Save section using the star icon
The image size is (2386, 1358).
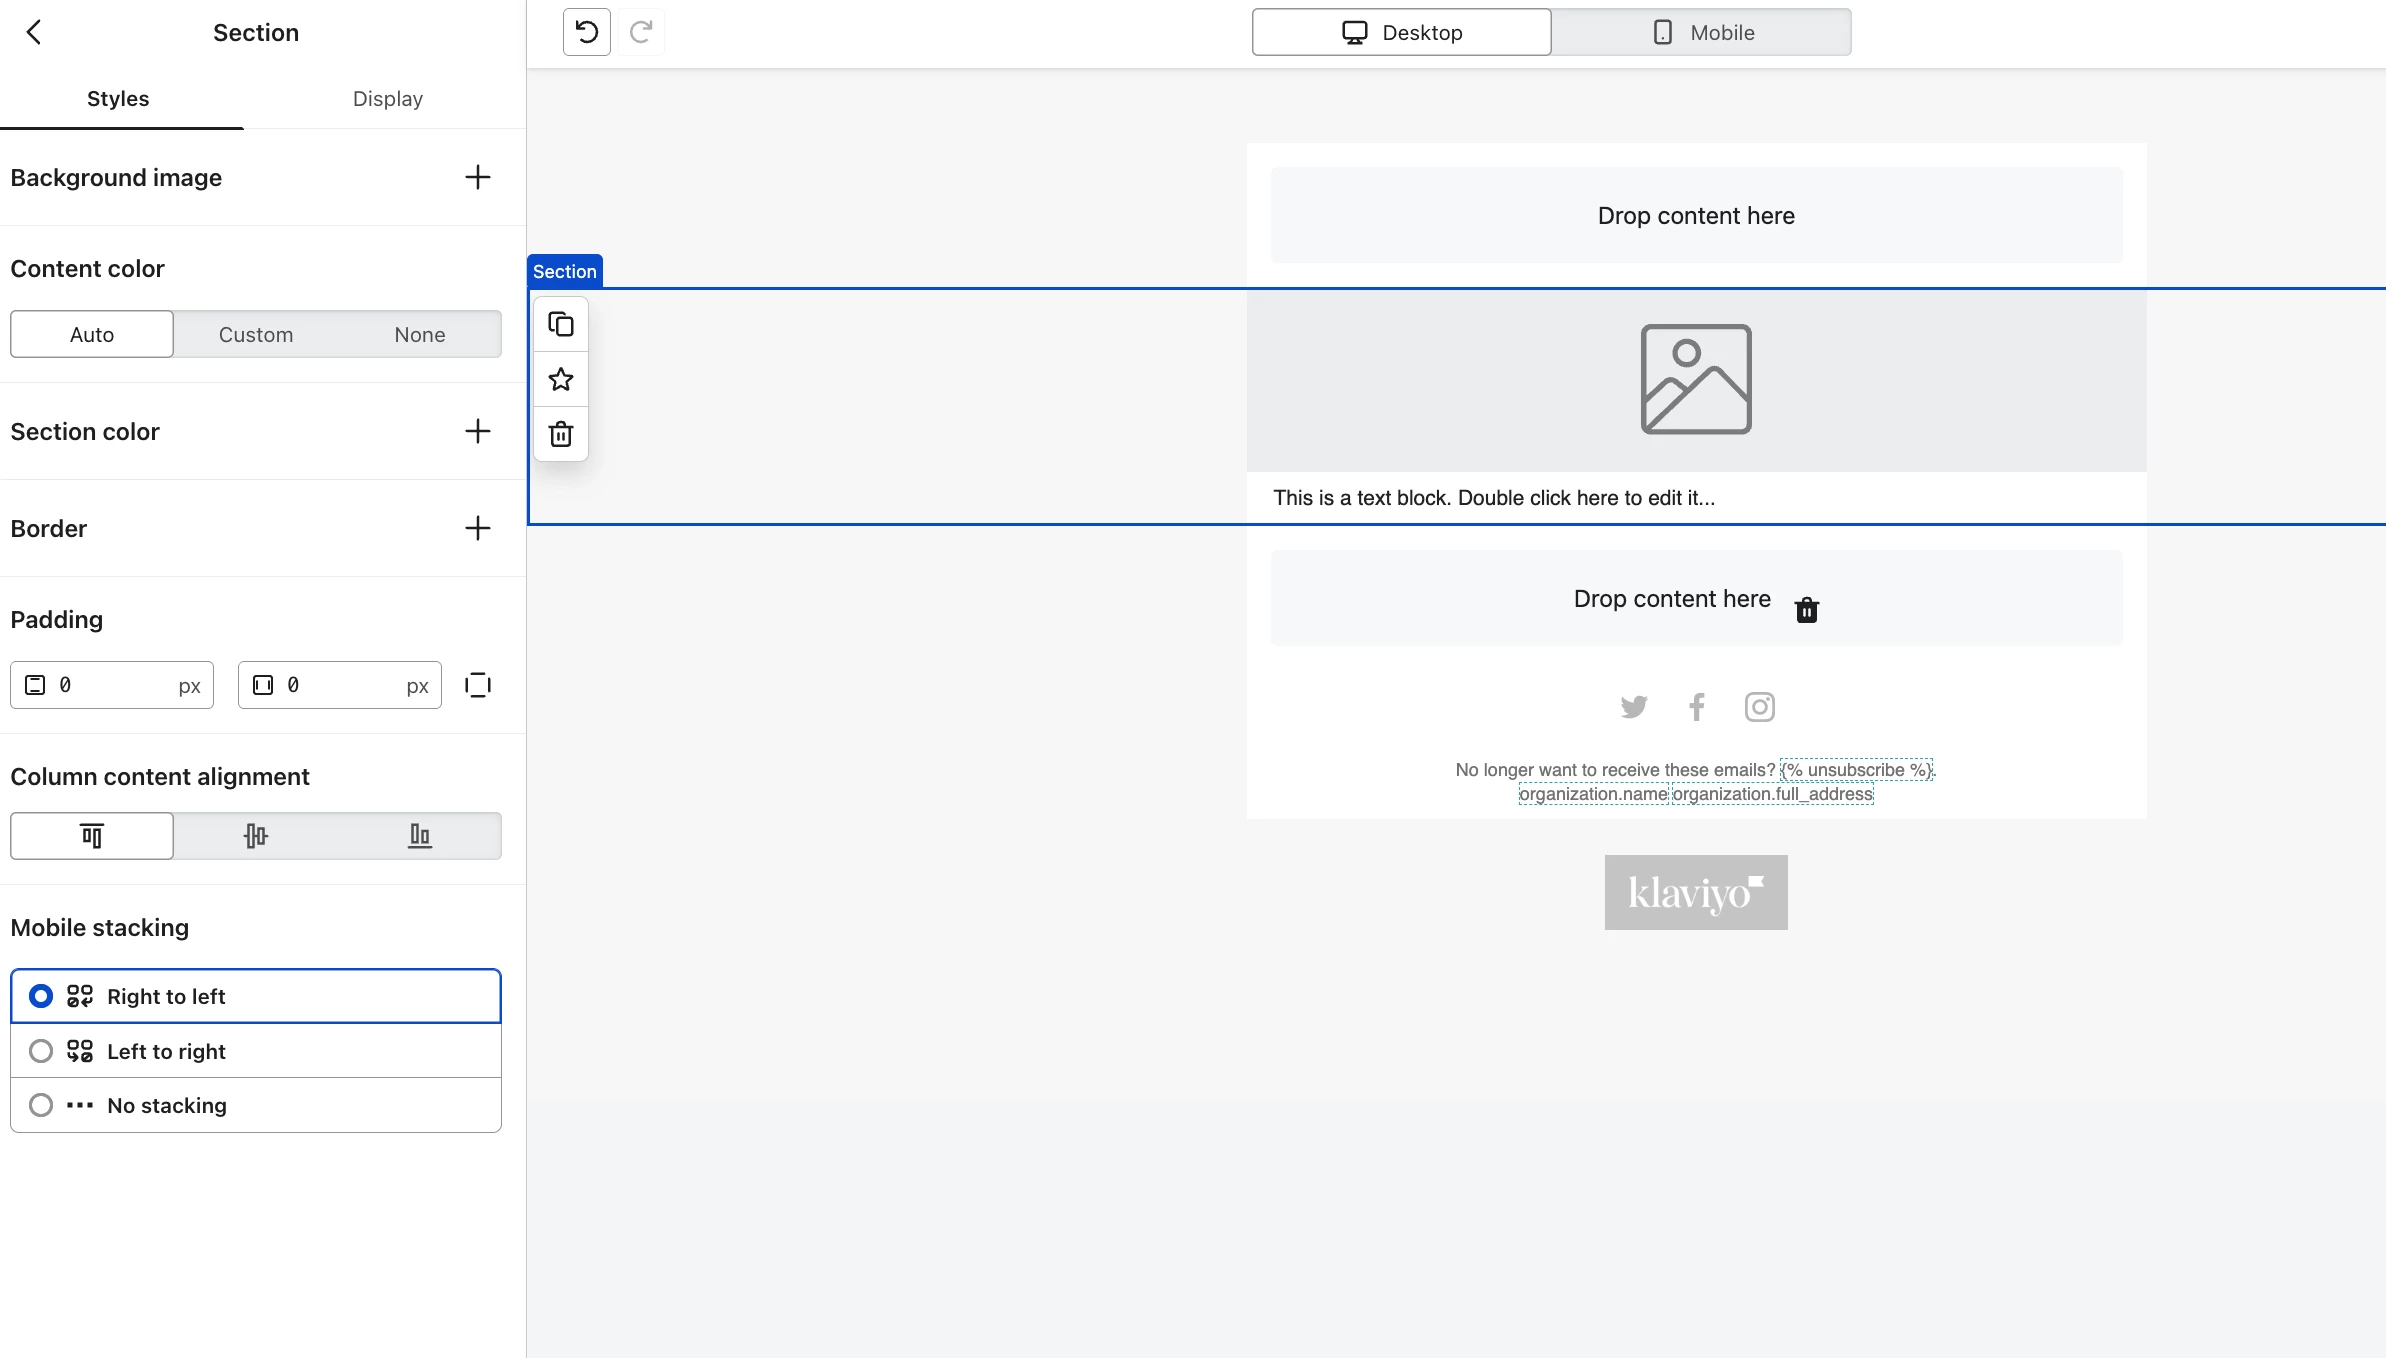pos(561,380)
